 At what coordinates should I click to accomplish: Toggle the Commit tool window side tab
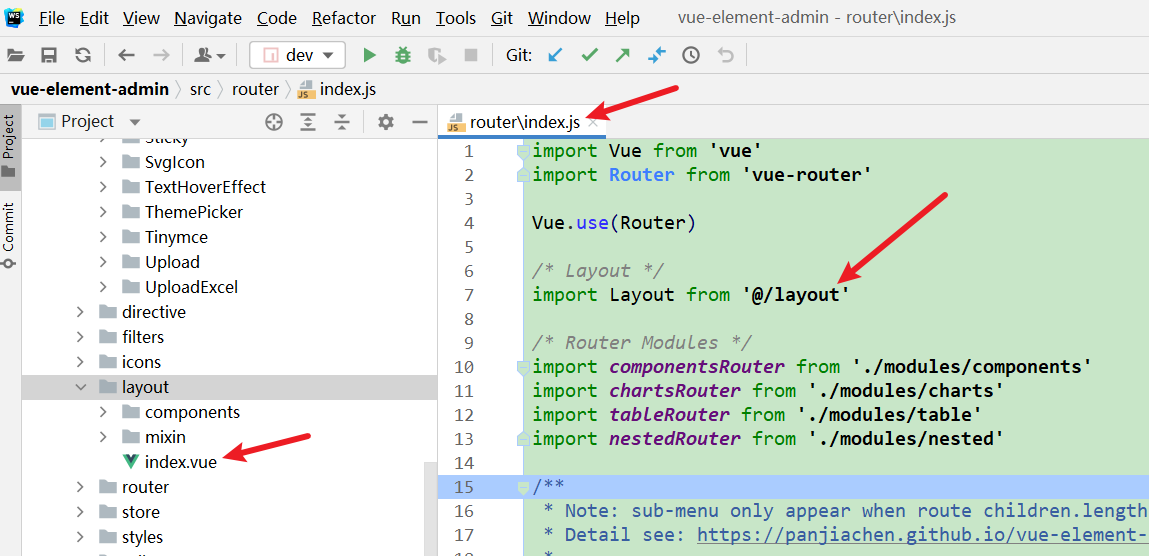9,234
